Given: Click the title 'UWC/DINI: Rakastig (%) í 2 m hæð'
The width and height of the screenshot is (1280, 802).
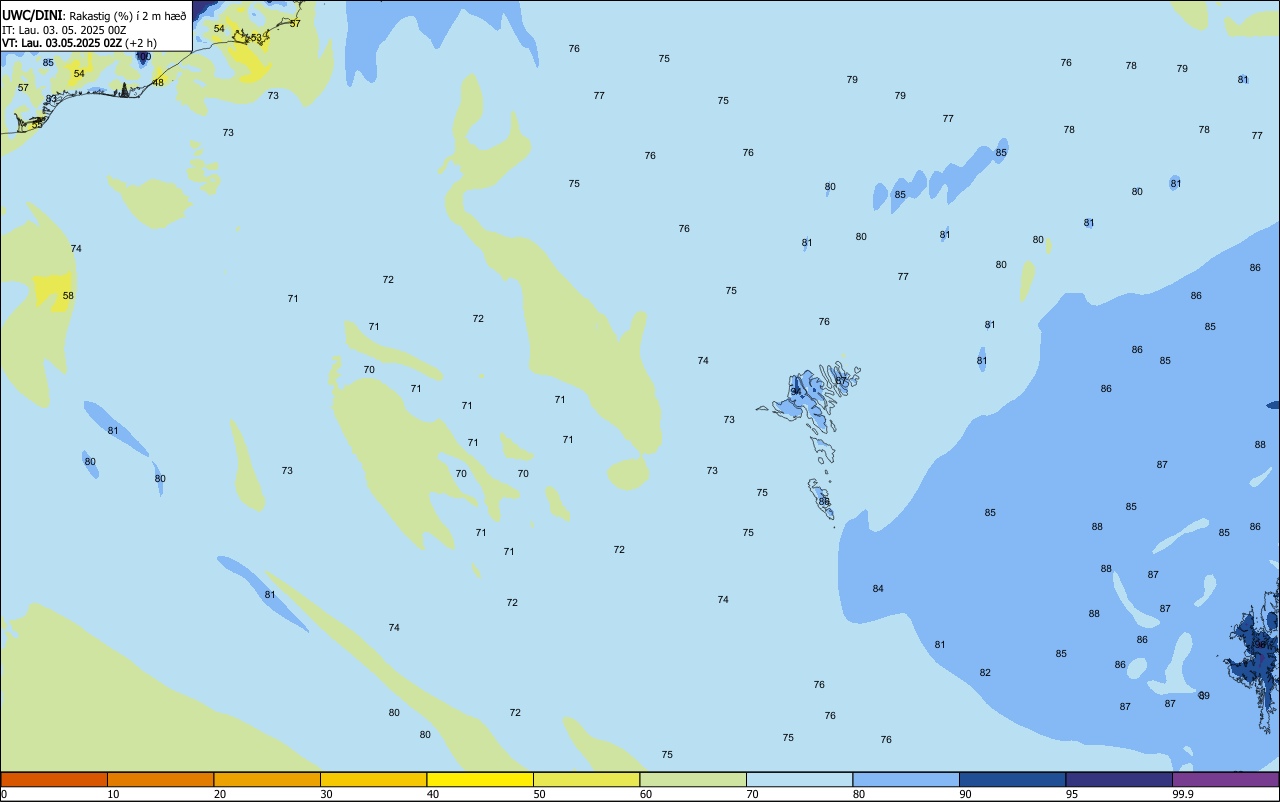Looking at the screenshot, I should [94, 16].
